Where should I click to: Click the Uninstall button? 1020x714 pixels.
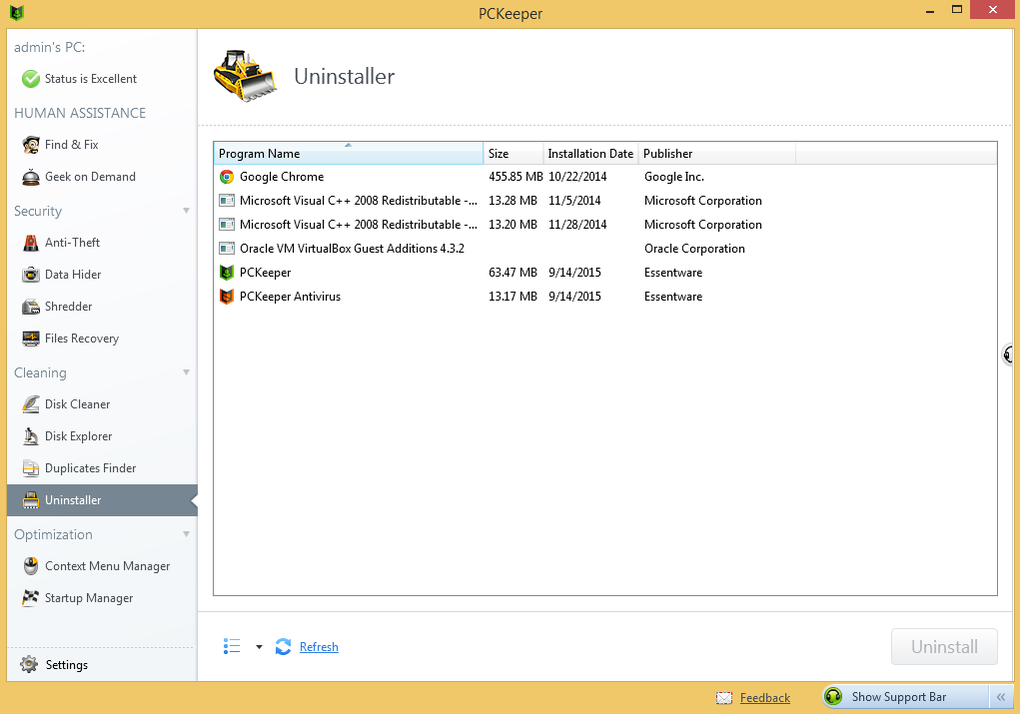(x=944, y=646)
